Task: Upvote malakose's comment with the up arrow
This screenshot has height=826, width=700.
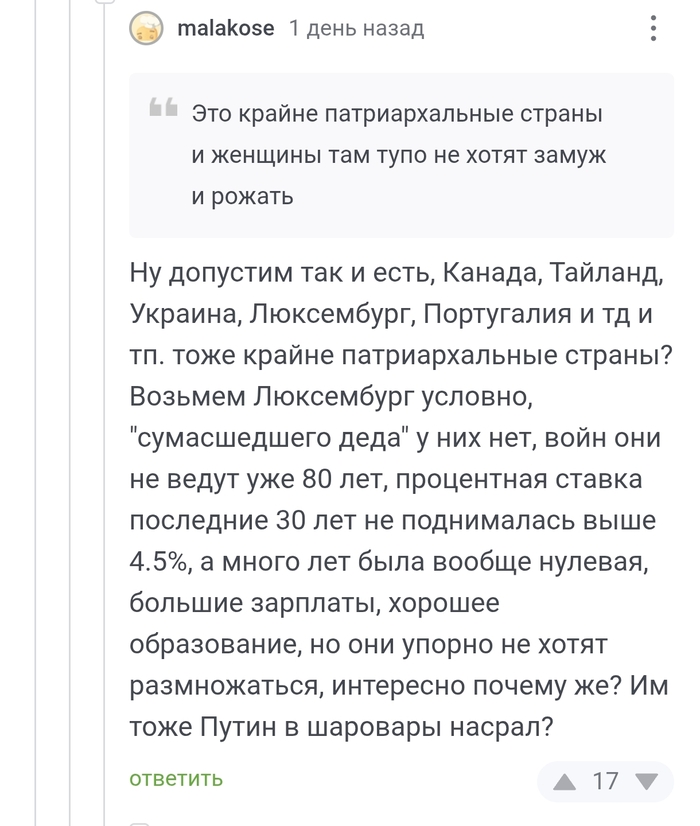Action: pyautogui.click(x=564, y=781)
